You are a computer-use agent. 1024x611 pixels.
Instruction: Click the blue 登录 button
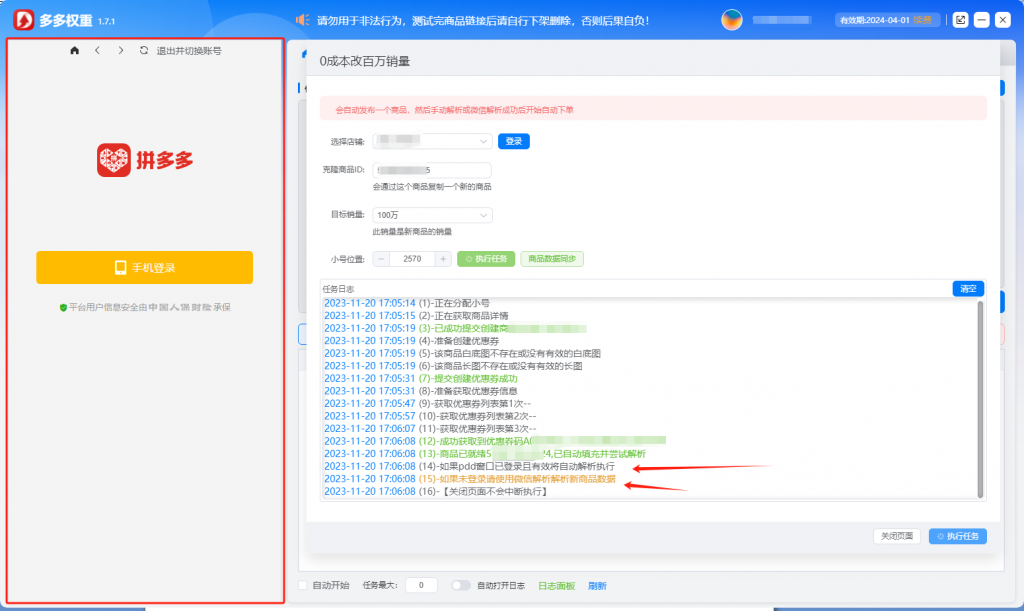(x=514, y=141)
